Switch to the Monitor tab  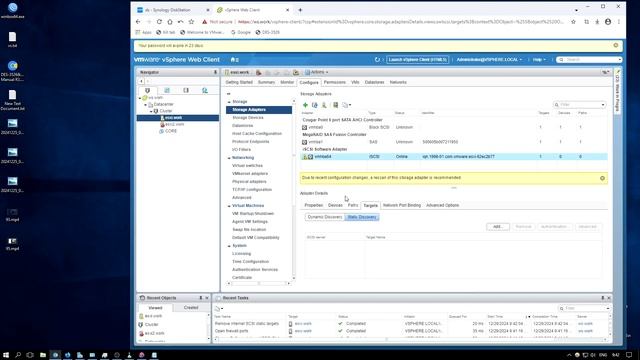(287, 82)
